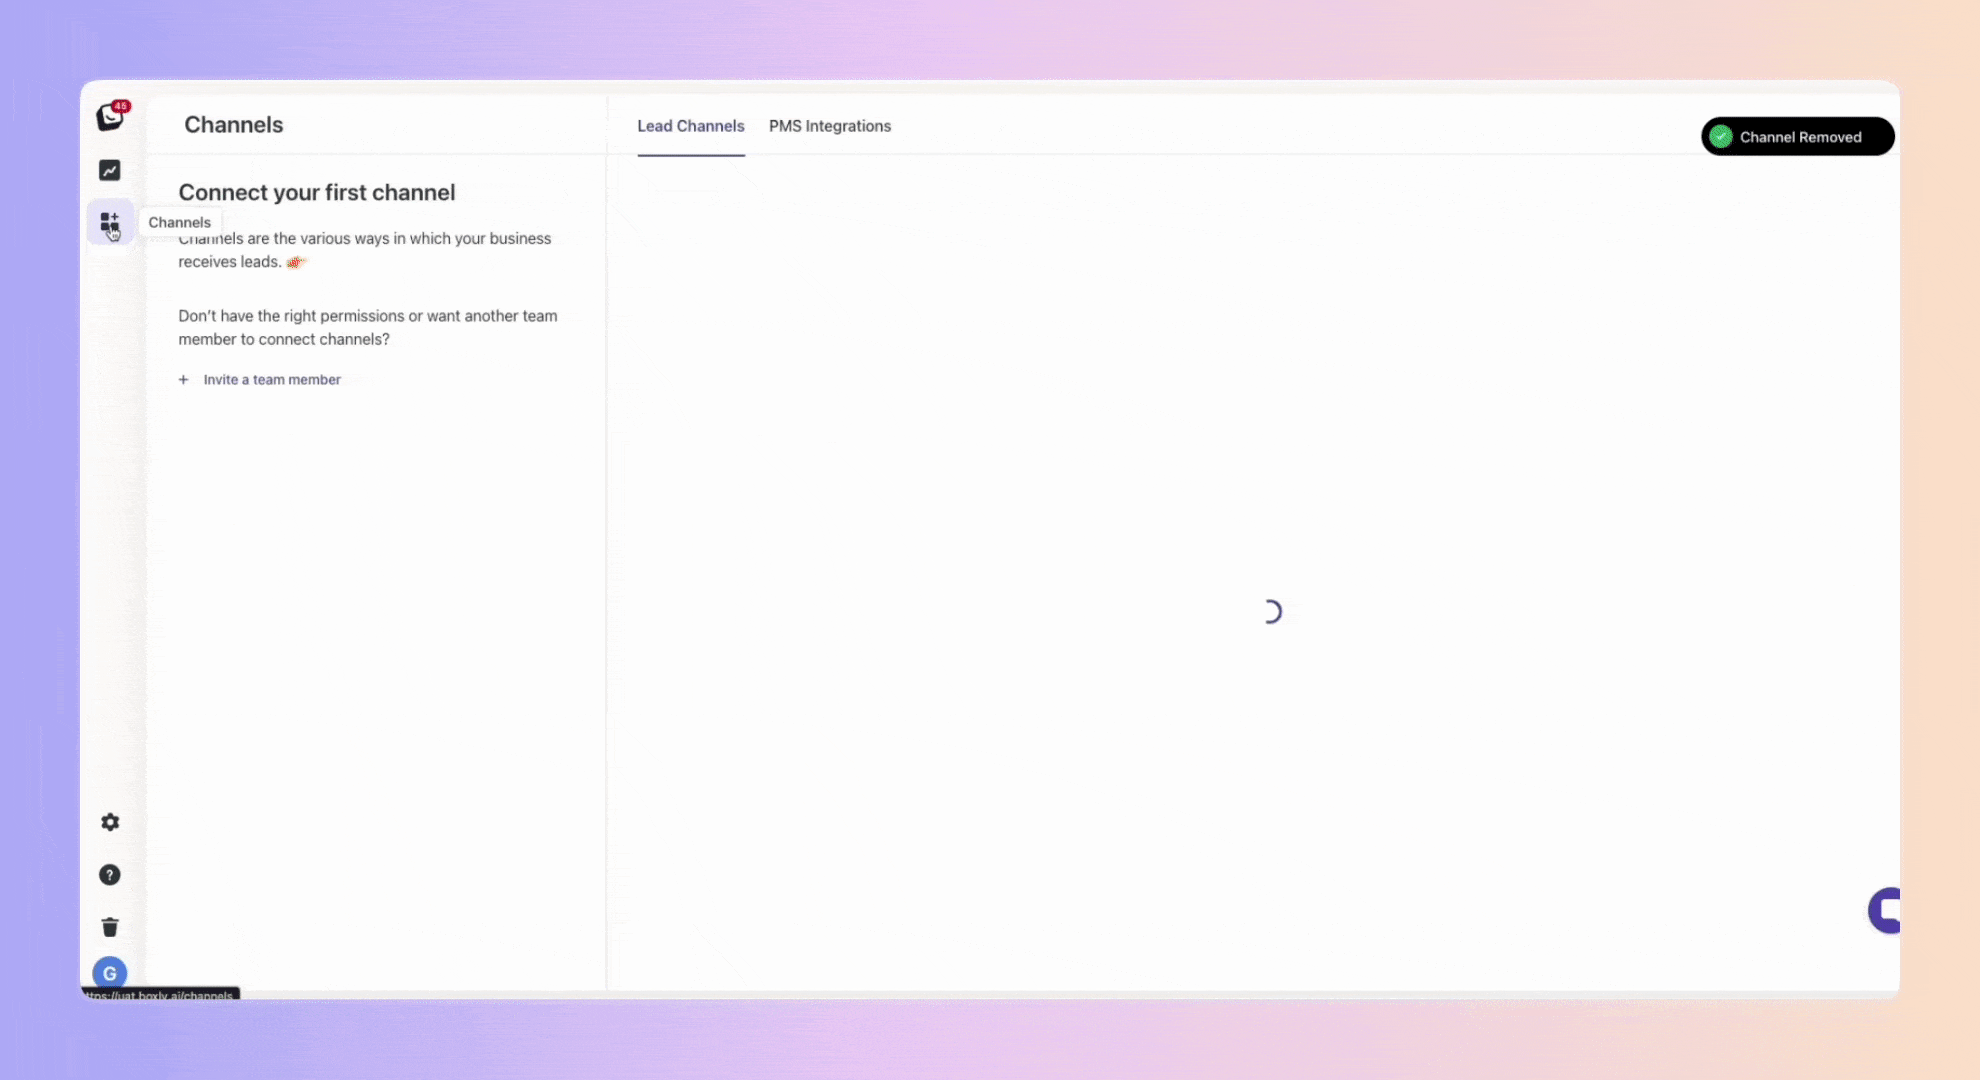The image size is (1980, 1080).
Task: Click the Channels page title
Action: (233, 125)
